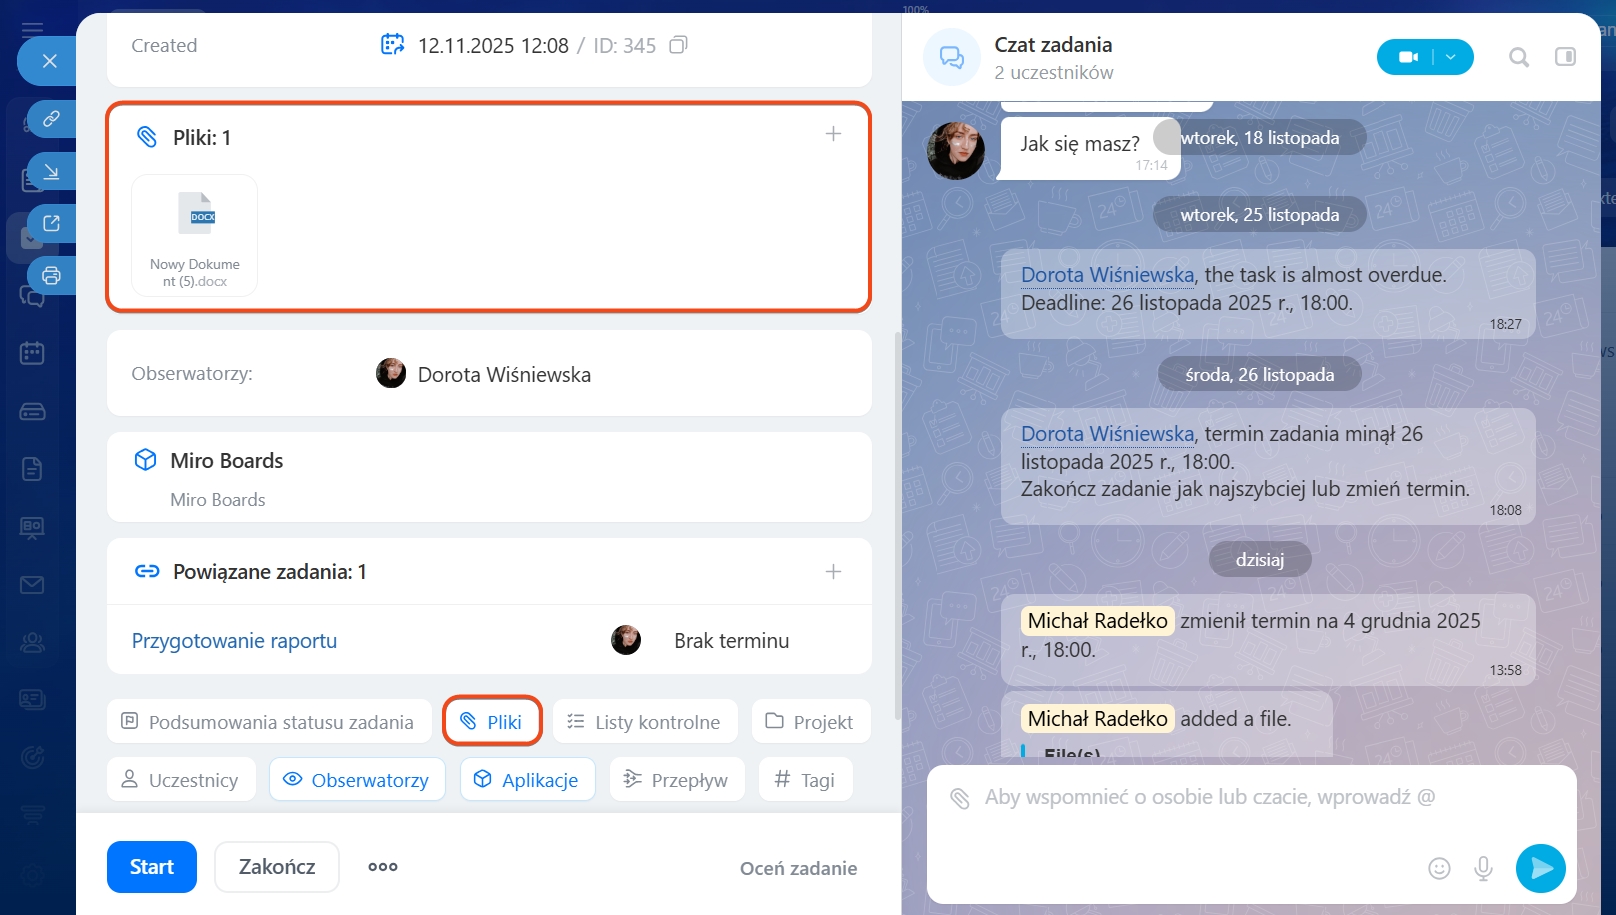Copy task link using the link icon
Screen dimensions: 1616x915
51,119
